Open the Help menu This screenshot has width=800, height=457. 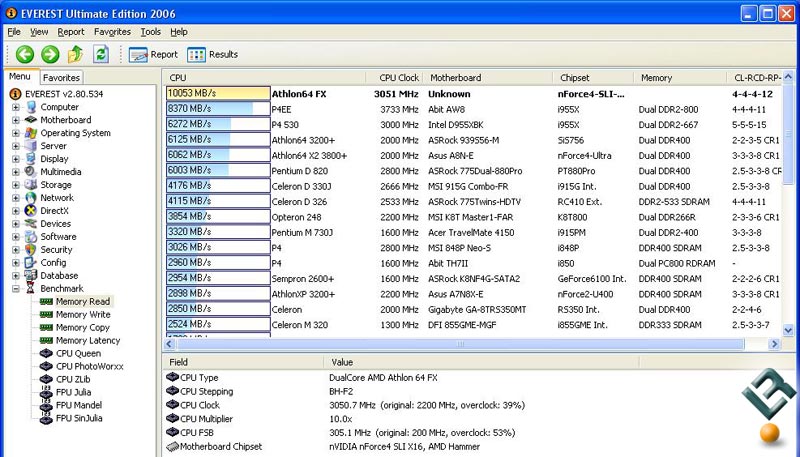coord(179,32)
